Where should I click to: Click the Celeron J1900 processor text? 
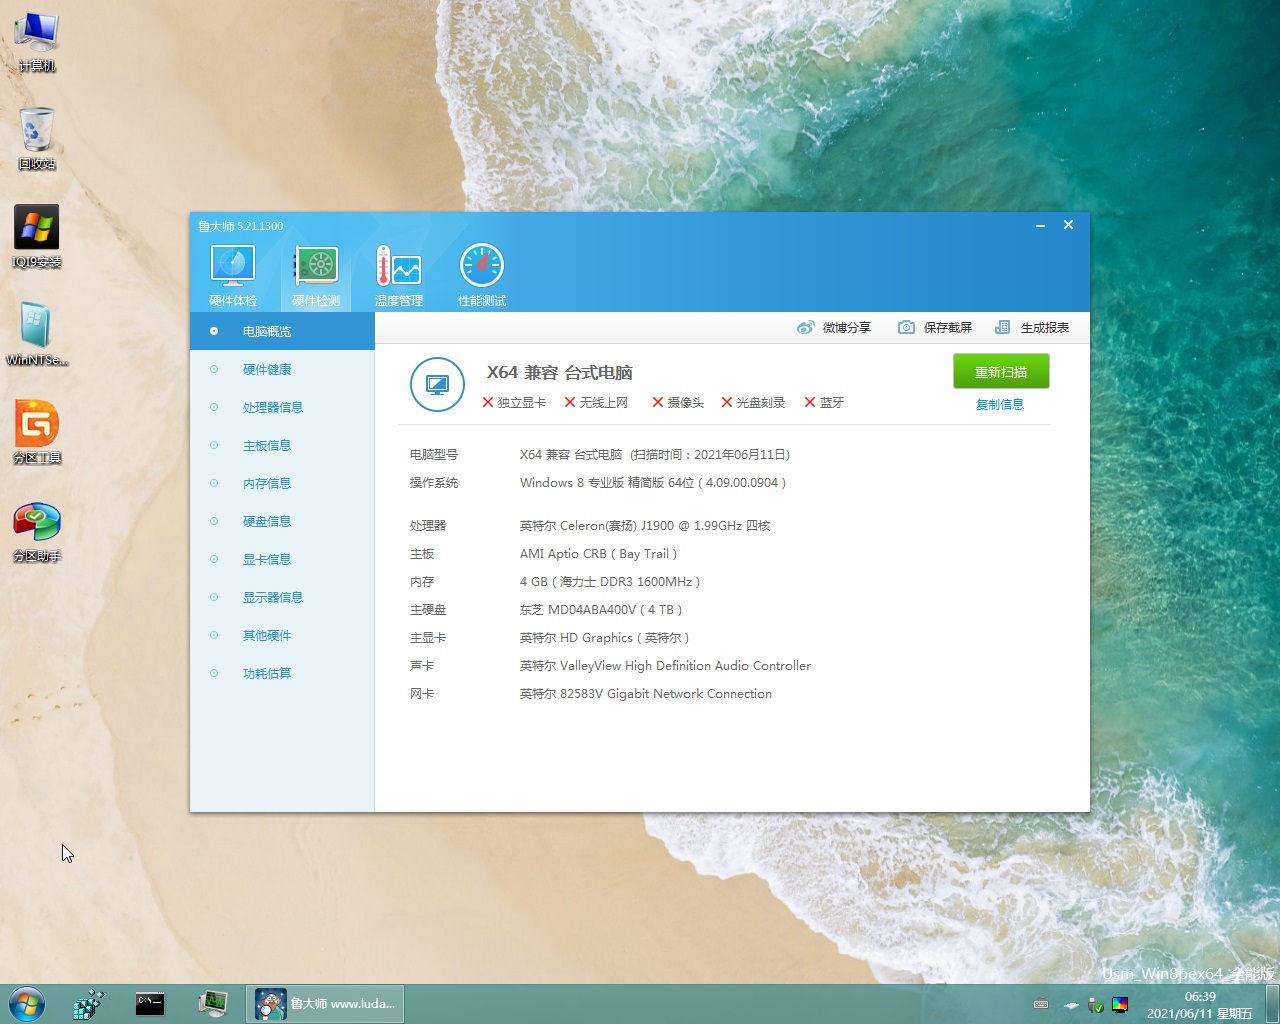coord(645,525)
